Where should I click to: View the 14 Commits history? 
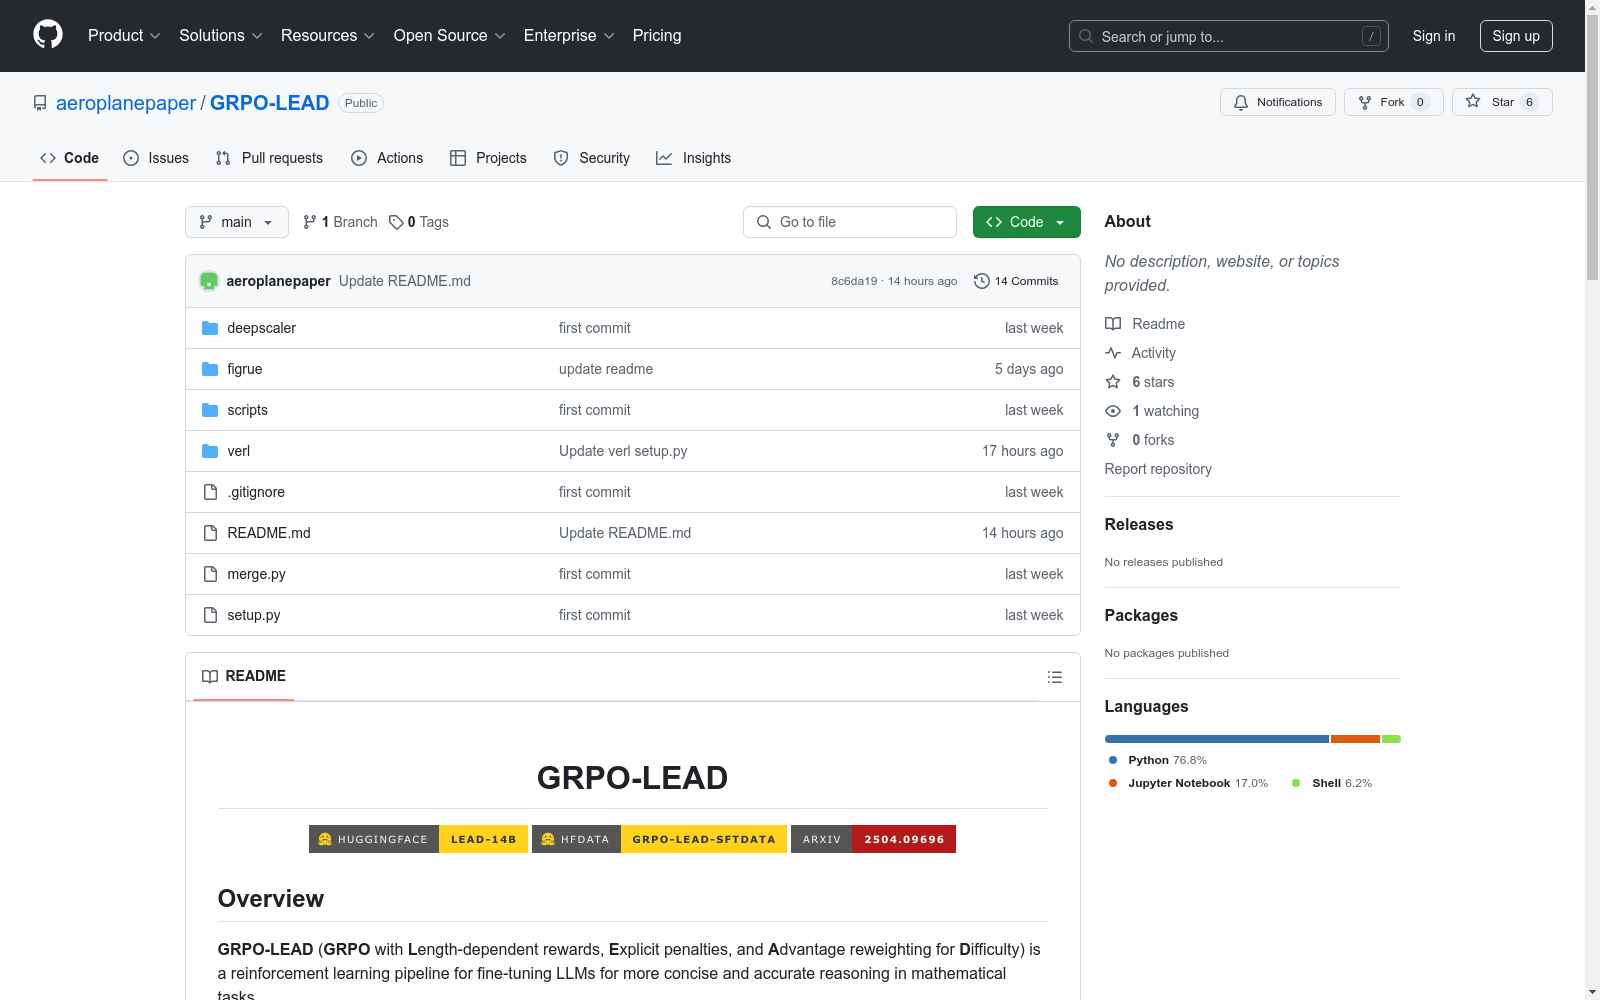coord(1016,281)
